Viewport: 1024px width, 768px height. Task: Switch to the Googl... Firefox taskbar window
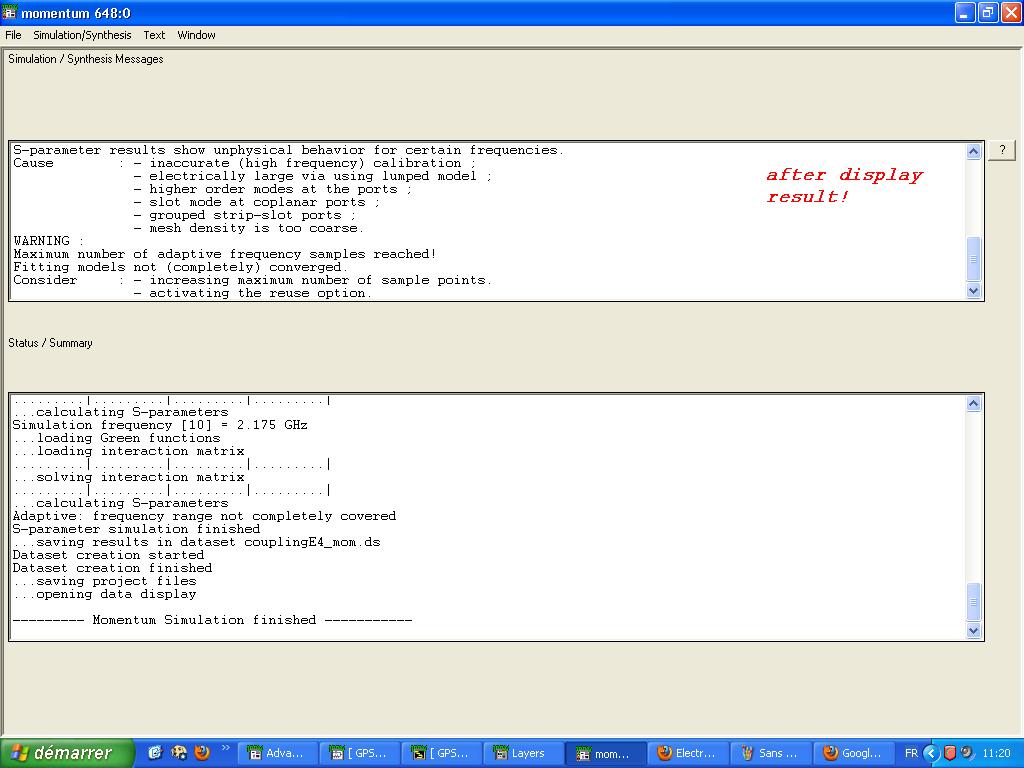[852, 754]
